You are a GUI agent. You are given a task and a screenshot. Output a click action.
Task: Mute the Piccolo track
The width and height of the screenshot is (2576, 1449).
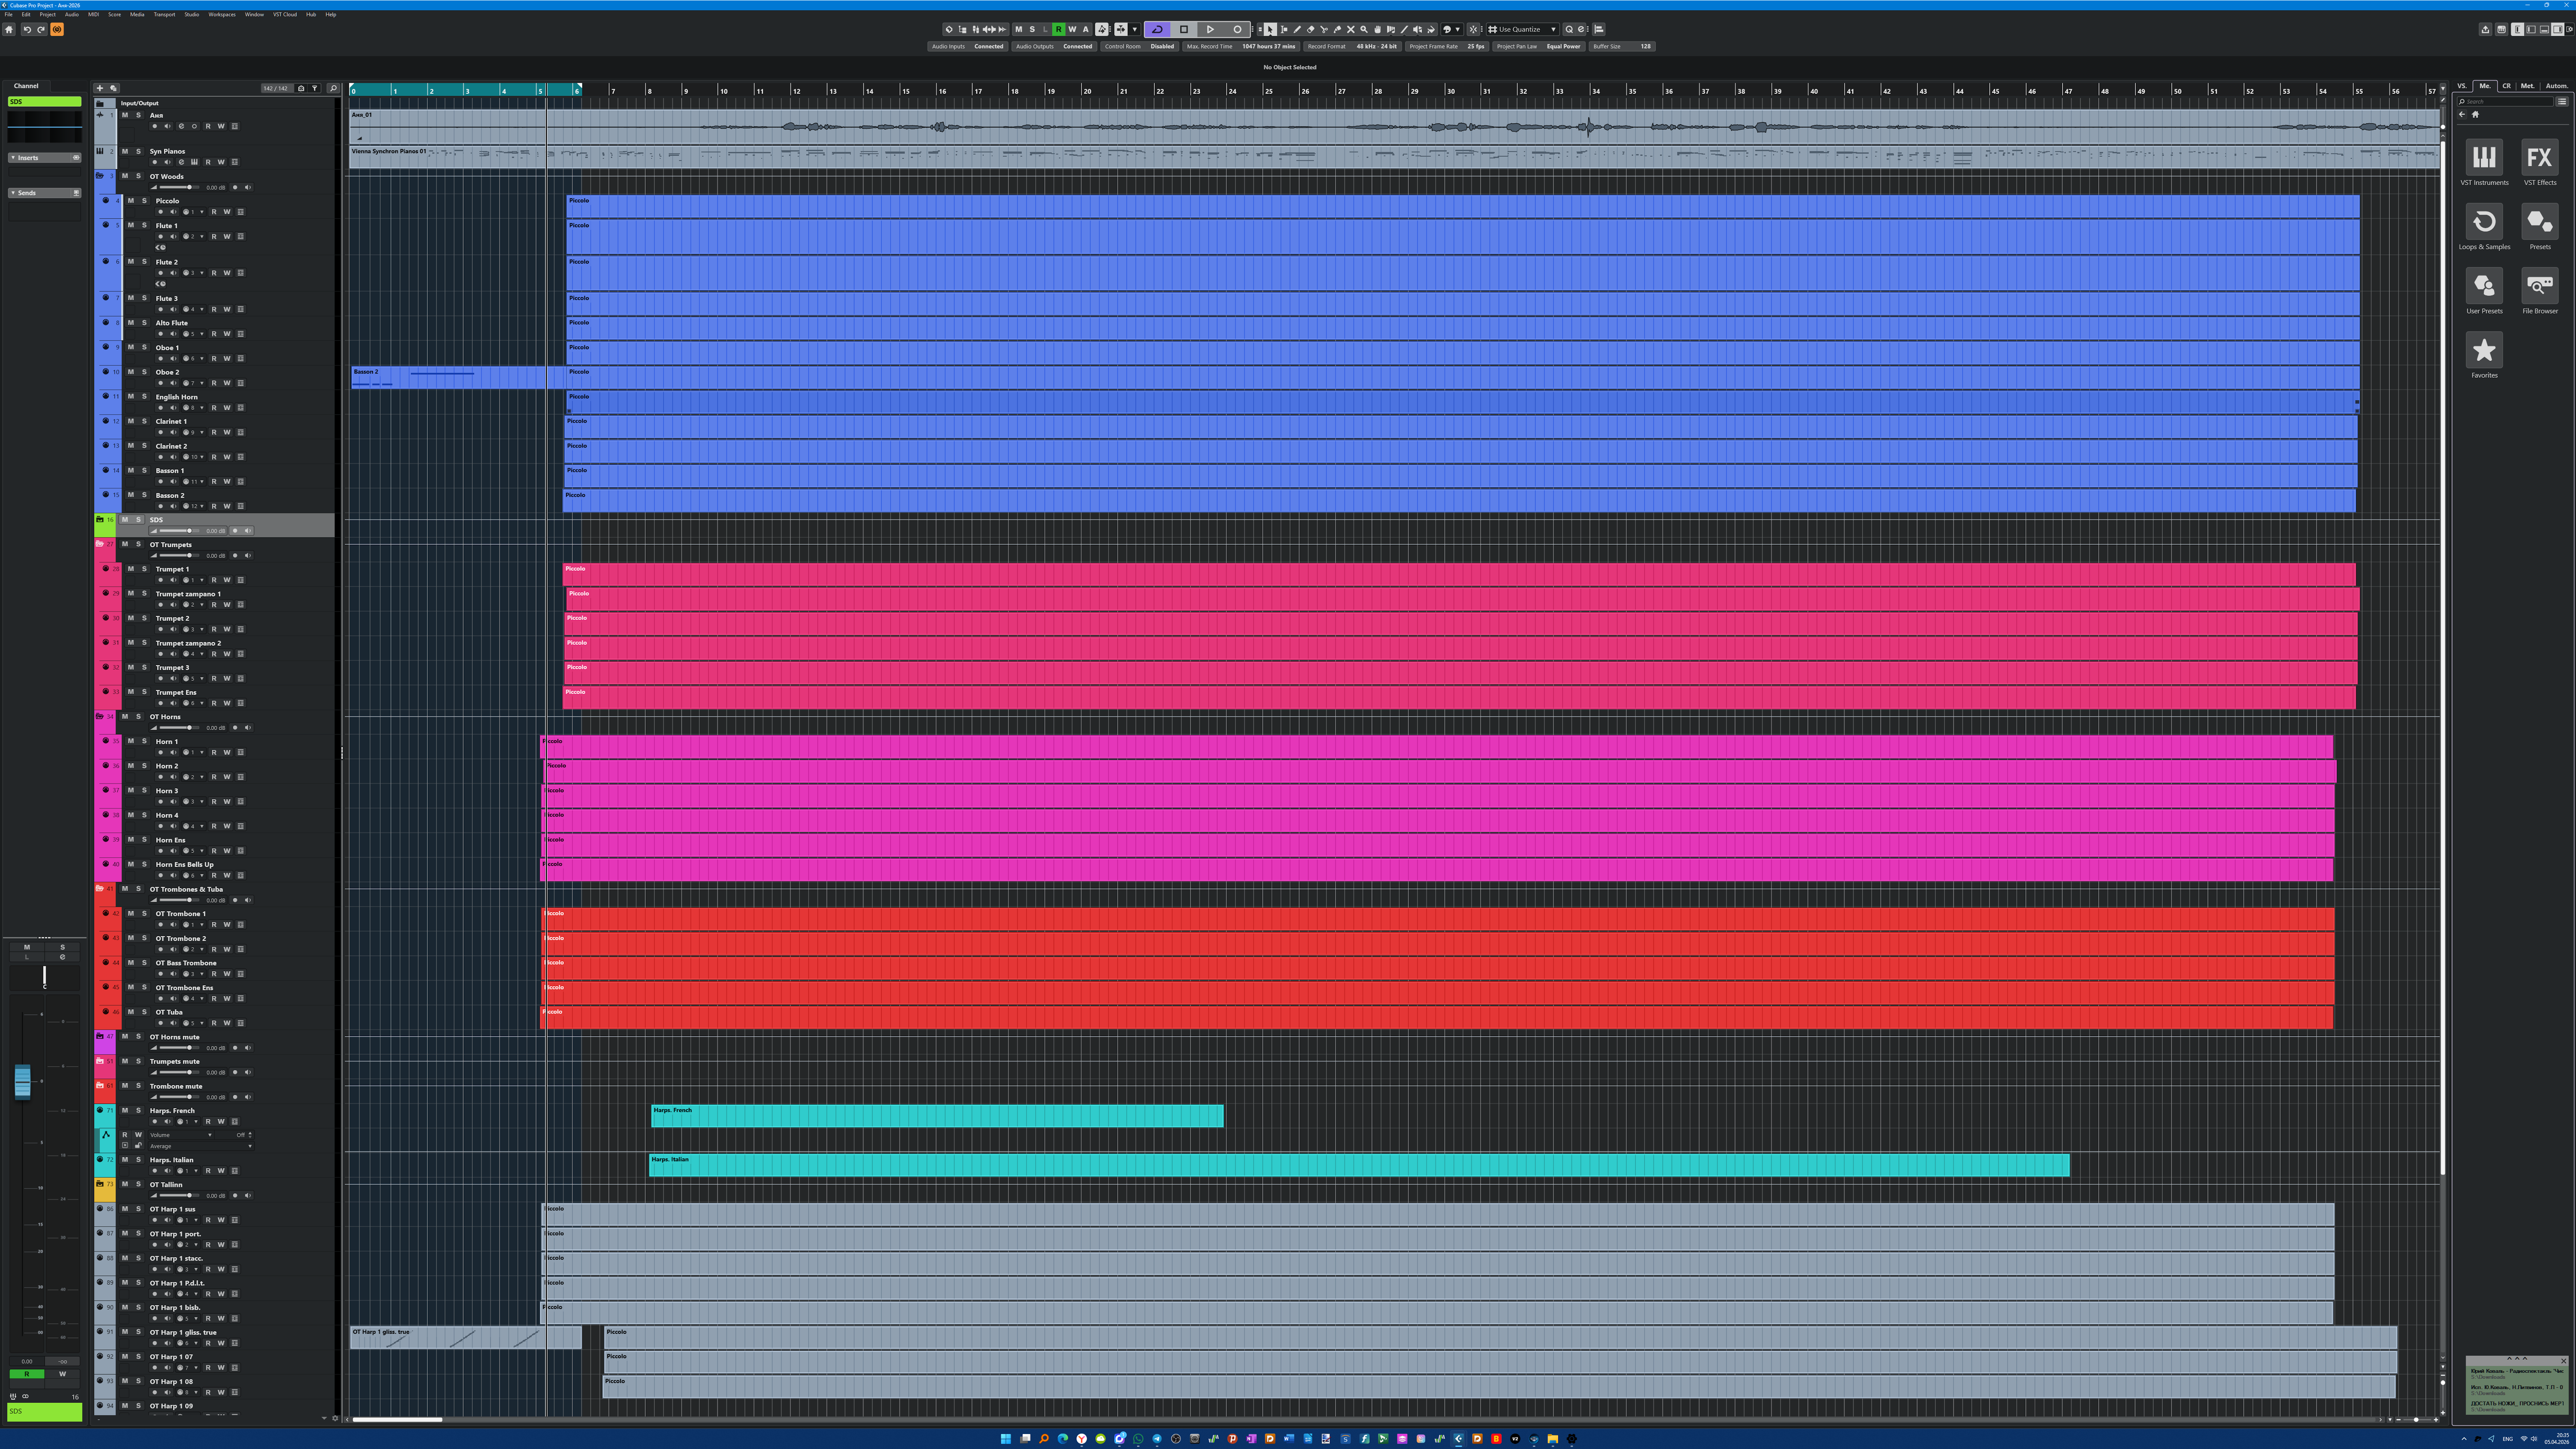131,200
